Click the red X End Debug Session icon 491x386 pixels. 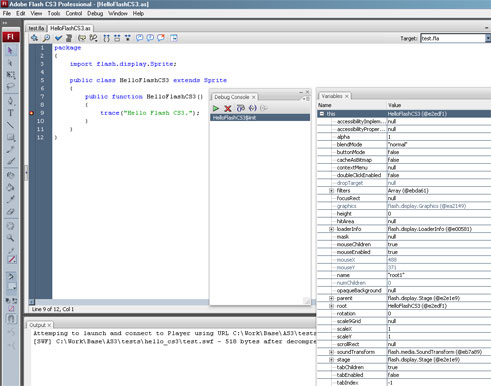(x=228, y=108)
